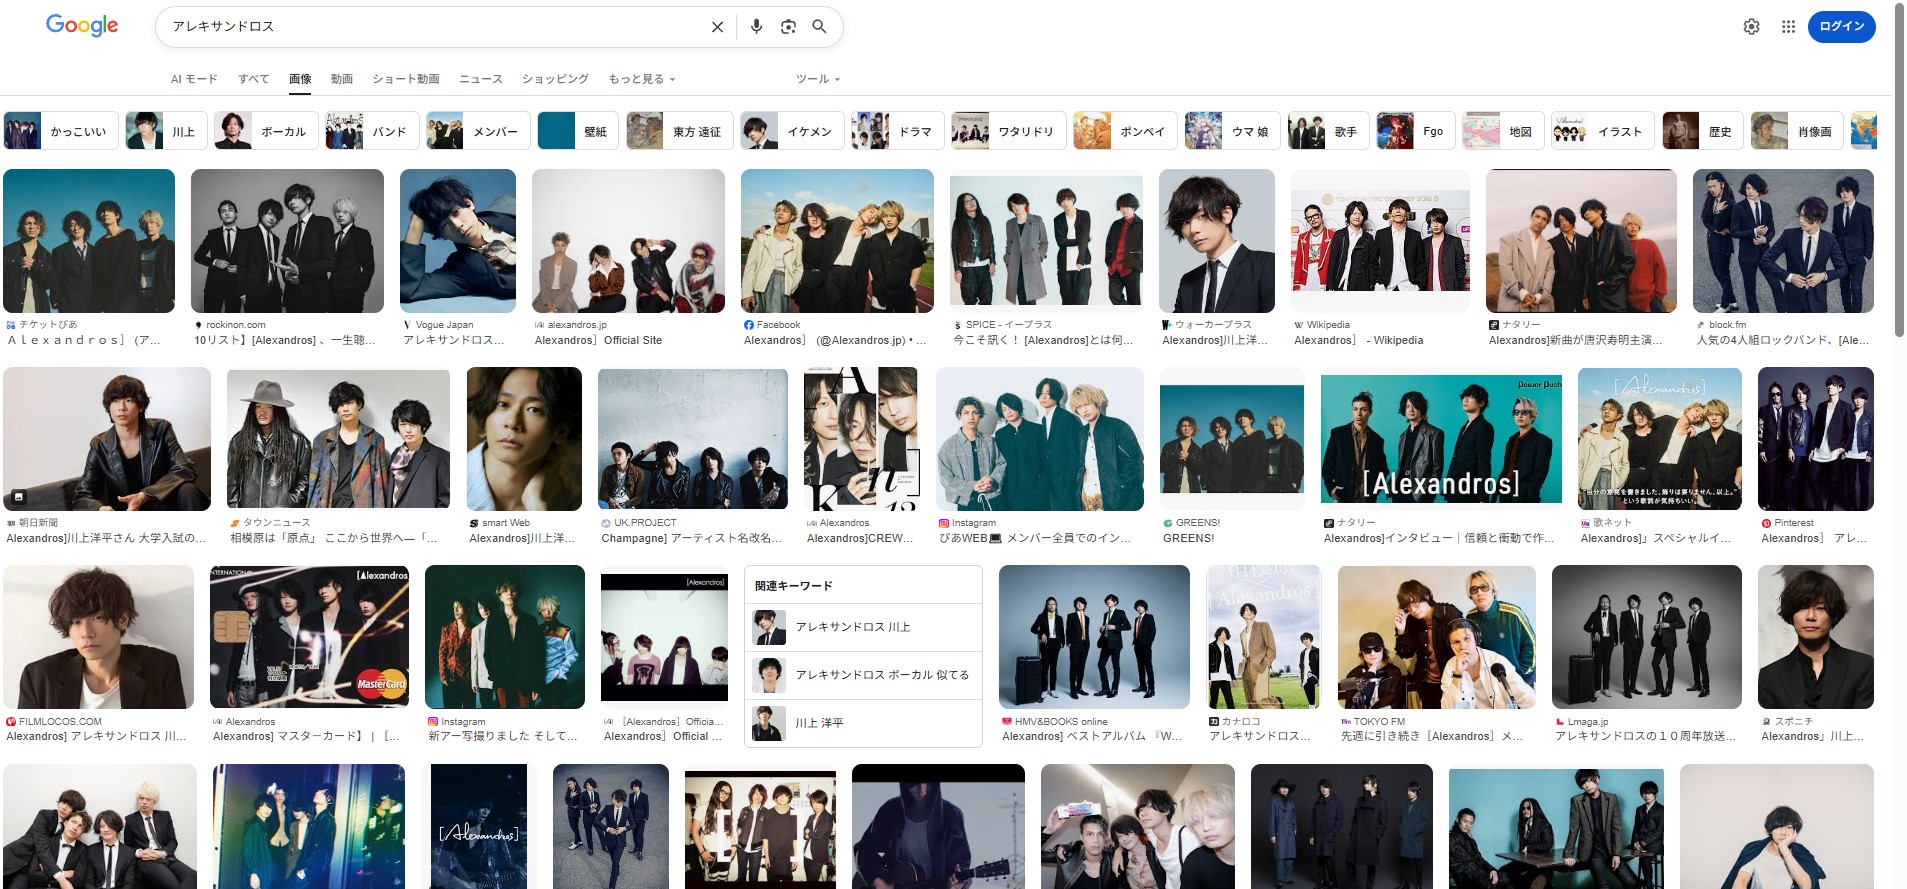The image size is (1907, 889).
Task: Switch to the ニュース tab
Action: point(480,79)
